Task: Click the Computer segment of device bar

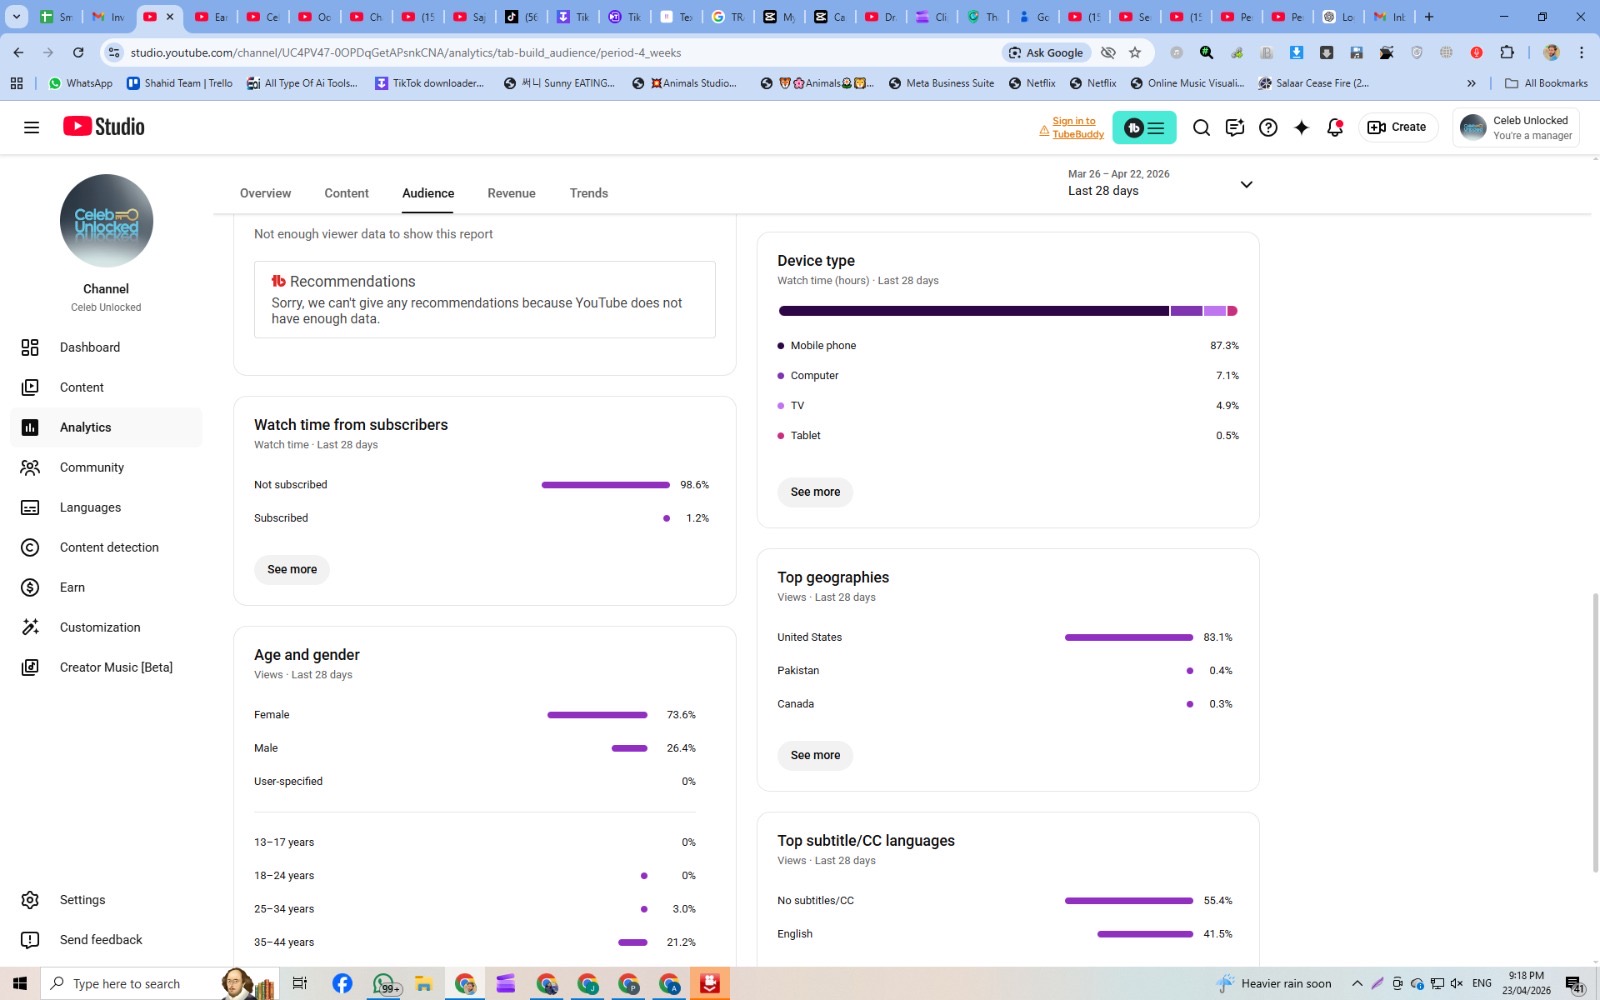Action: tap(1186, 311)
